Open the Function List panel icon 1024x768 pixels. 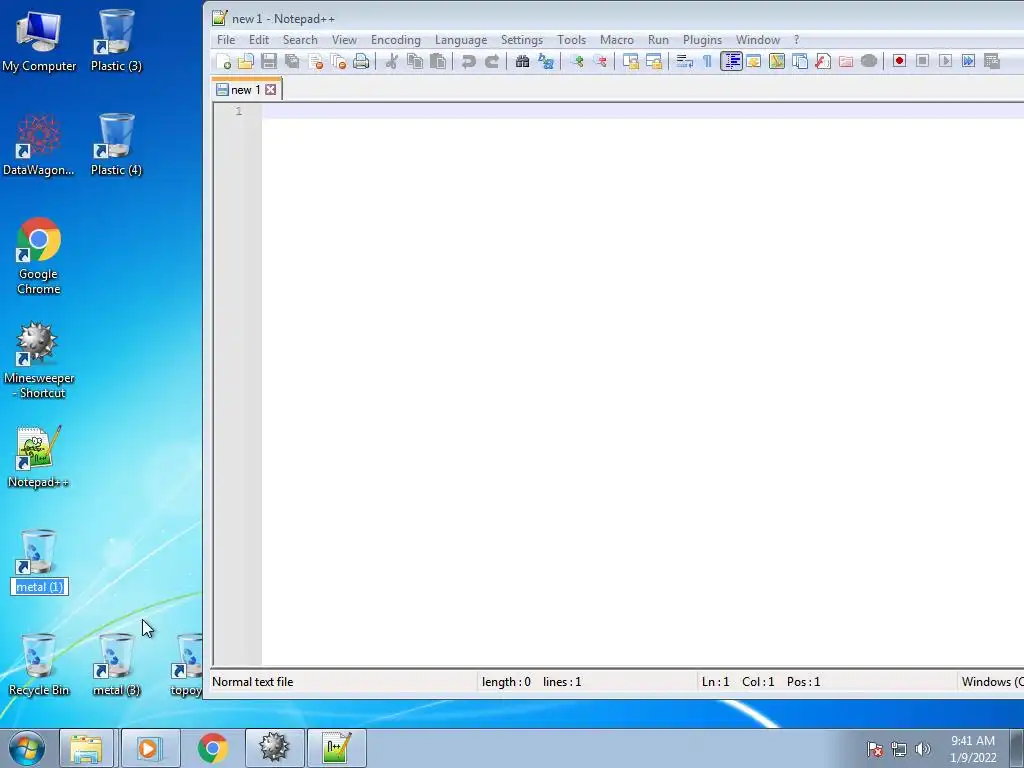point(823,61)
